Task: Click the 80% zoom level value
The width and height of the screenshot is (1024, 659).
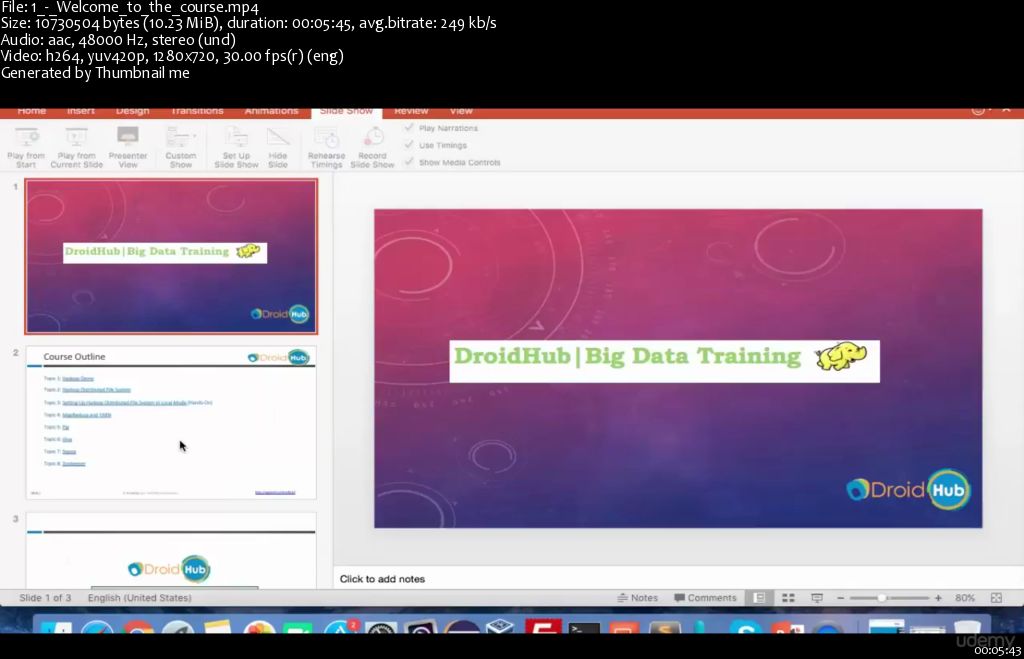Action: pos(965,598)
